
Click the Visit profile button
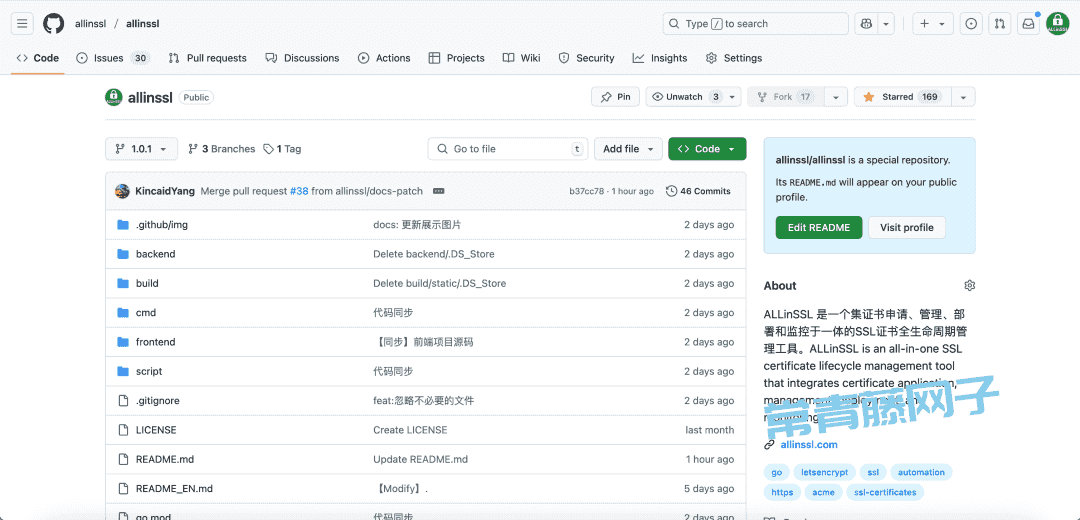pyautogui.click(x=907, y=227)
